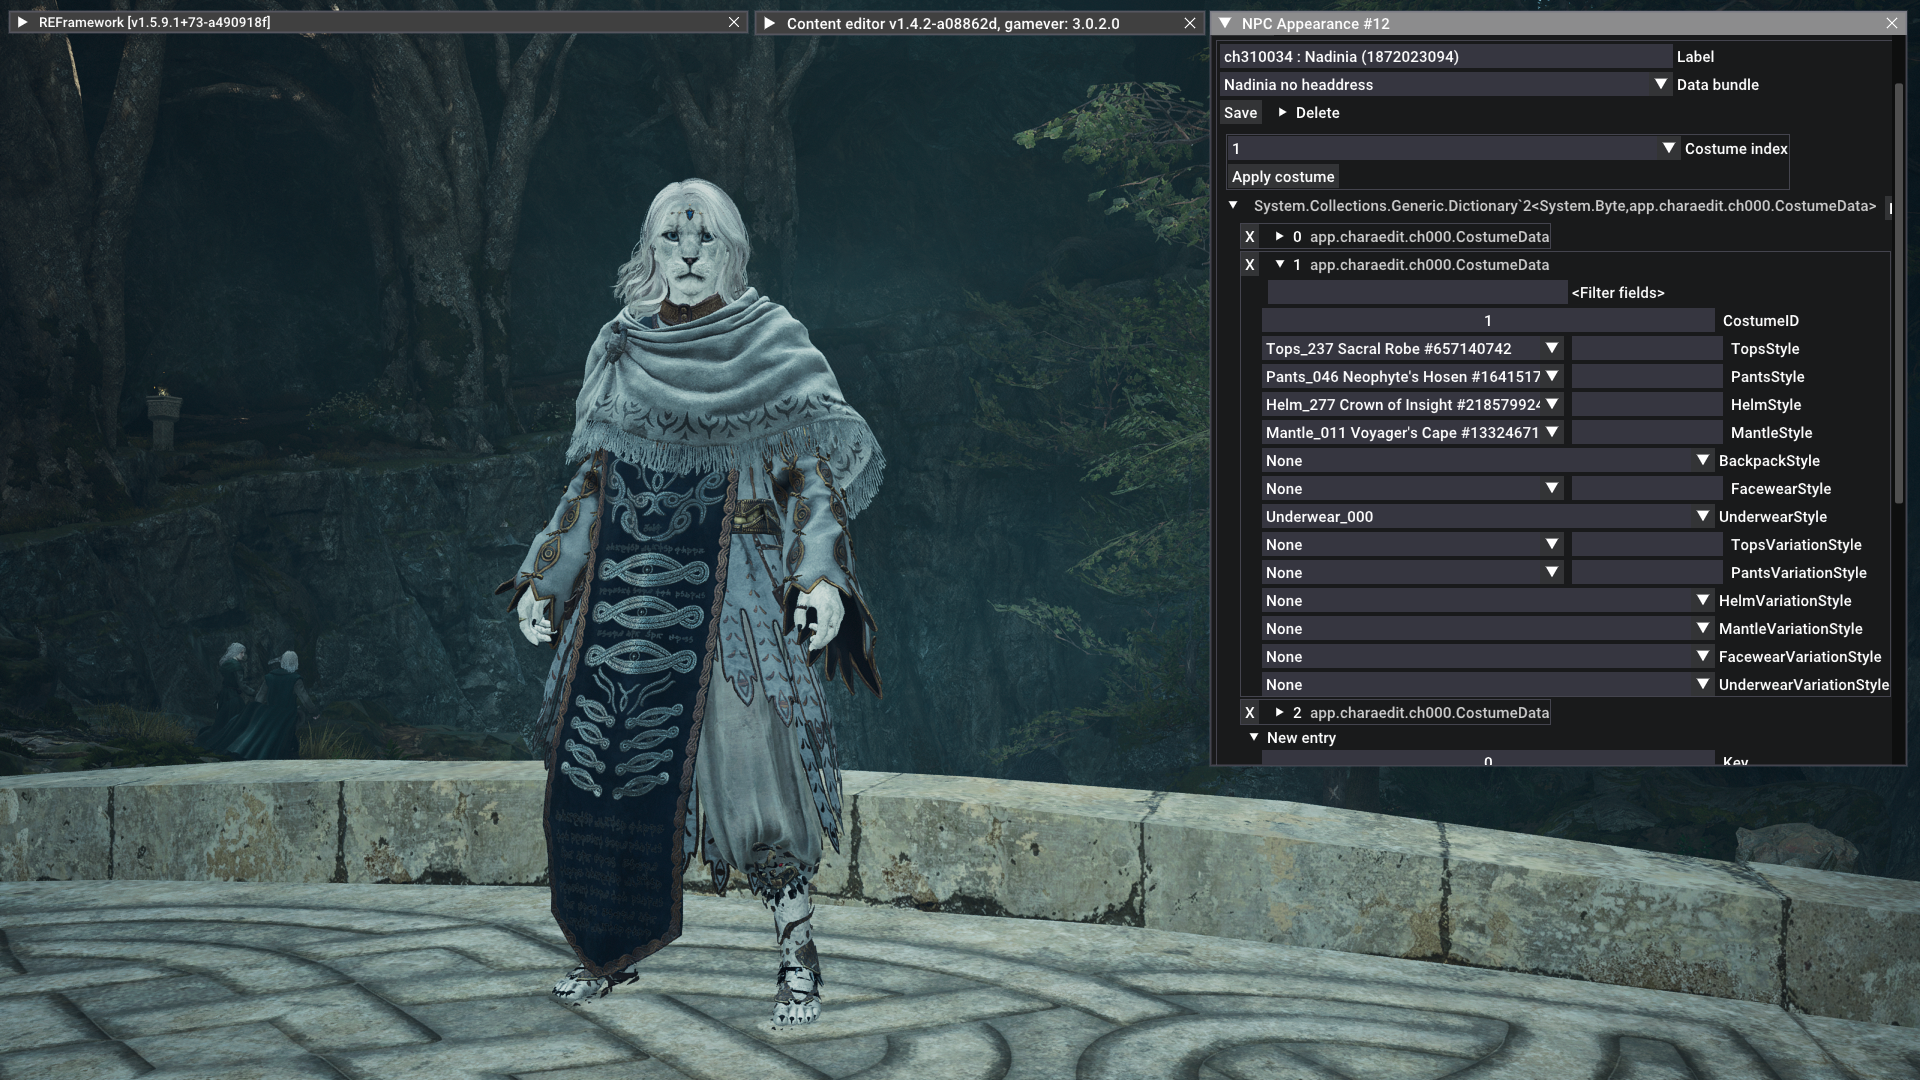Expand costume entry 2 CostumeData
Viewport: 1920px width, 1080px height.
1279,713
